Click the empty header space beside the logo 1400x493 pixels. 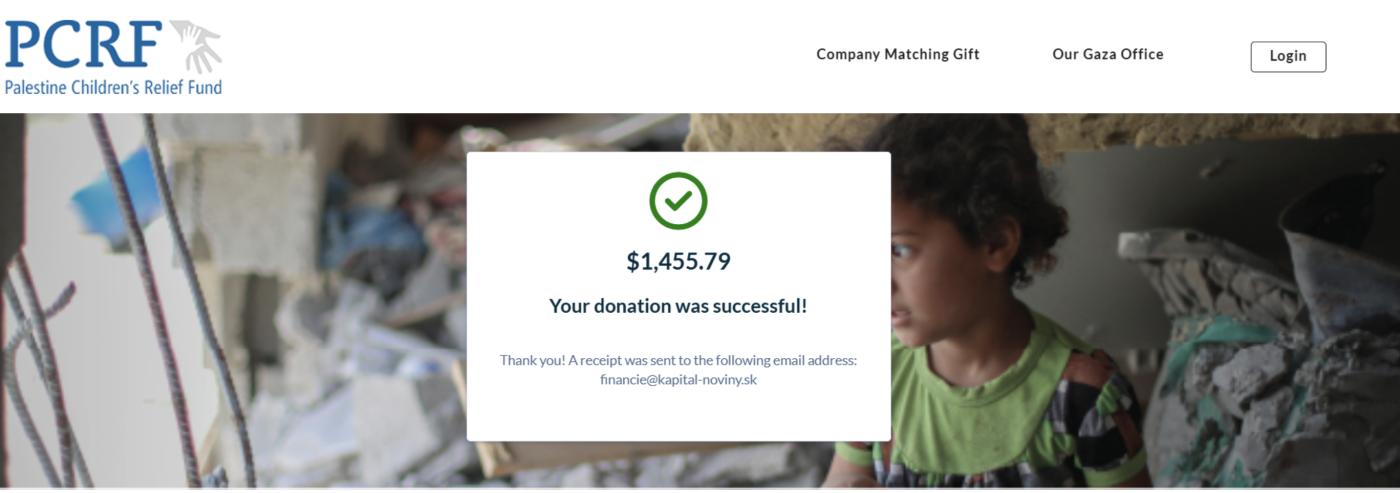coord(500,56)
